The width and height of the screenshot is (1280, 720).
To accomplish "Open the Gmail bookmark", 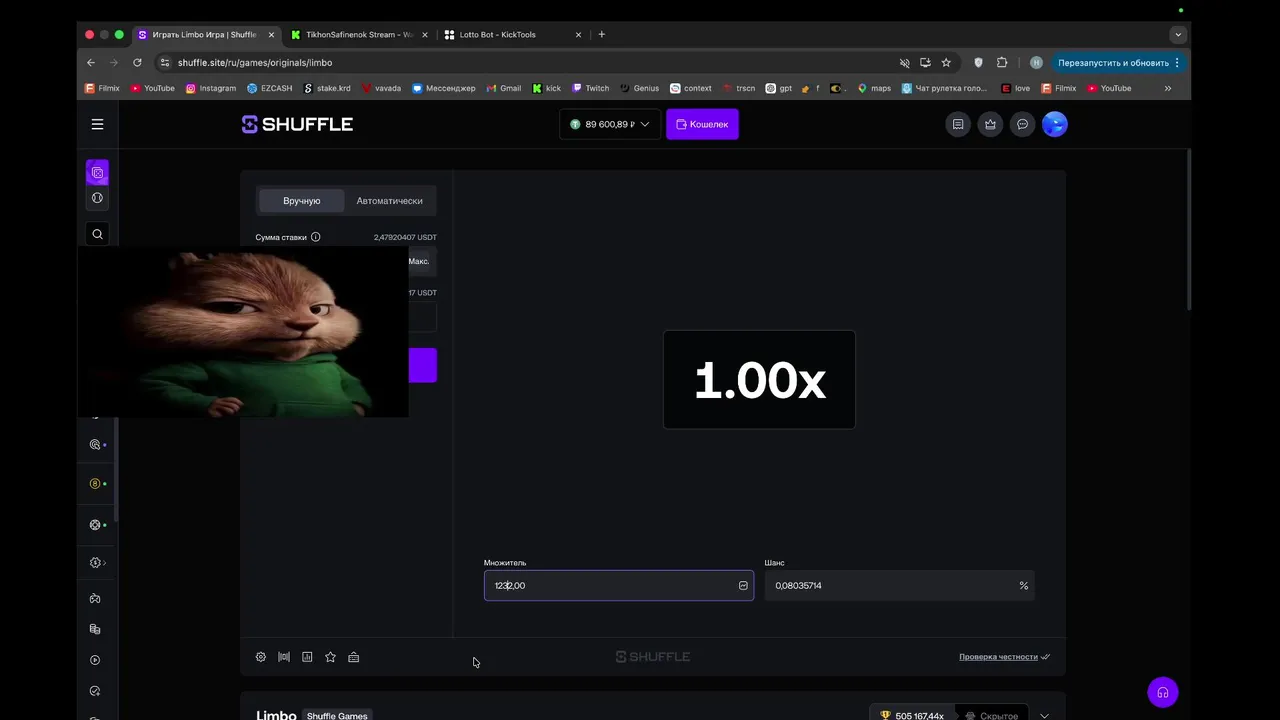I will (504, 88).
